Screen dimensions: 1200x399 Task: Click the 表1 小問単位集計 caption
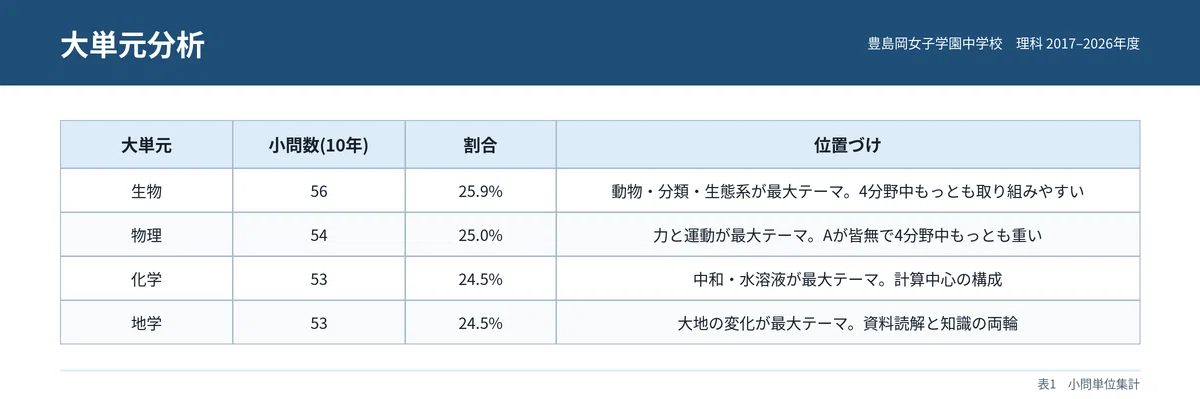[x=1089, y=383]
